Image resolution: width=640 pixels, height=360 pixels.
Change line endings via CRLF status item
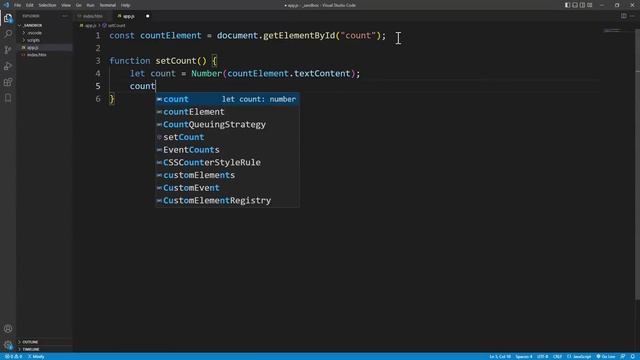(557, 356)
